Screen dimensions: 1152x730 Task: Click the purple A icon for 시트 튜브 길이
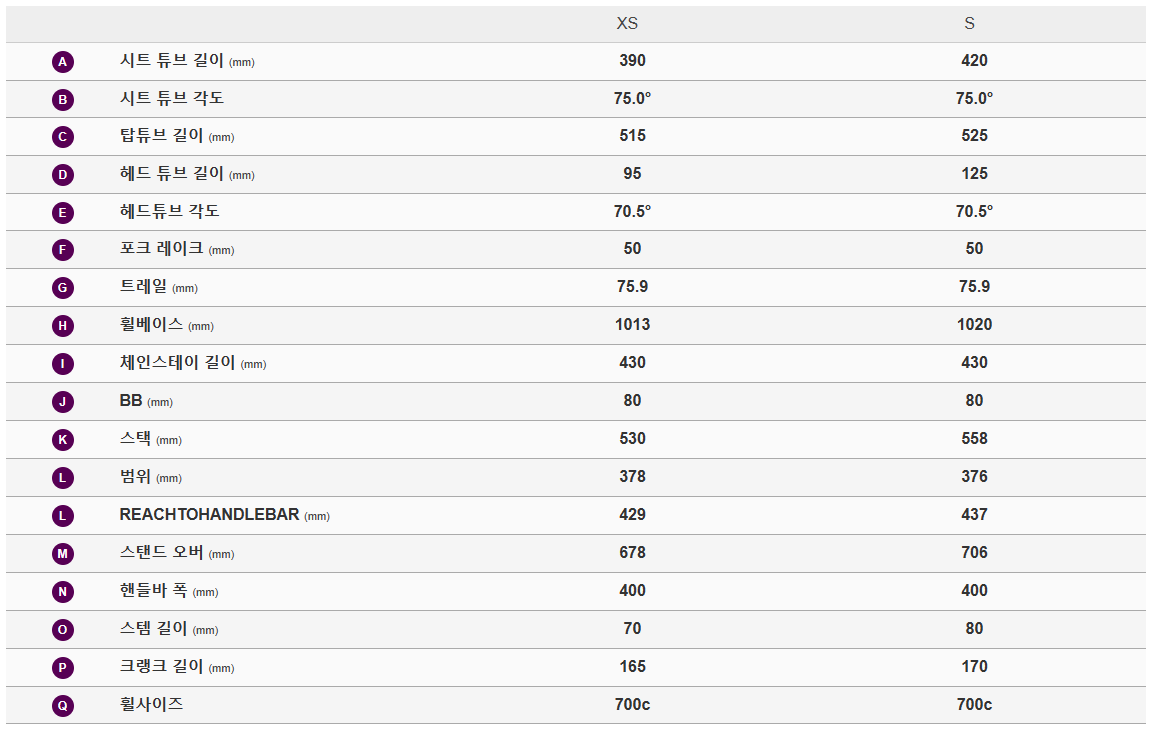(x=63, y=62)
